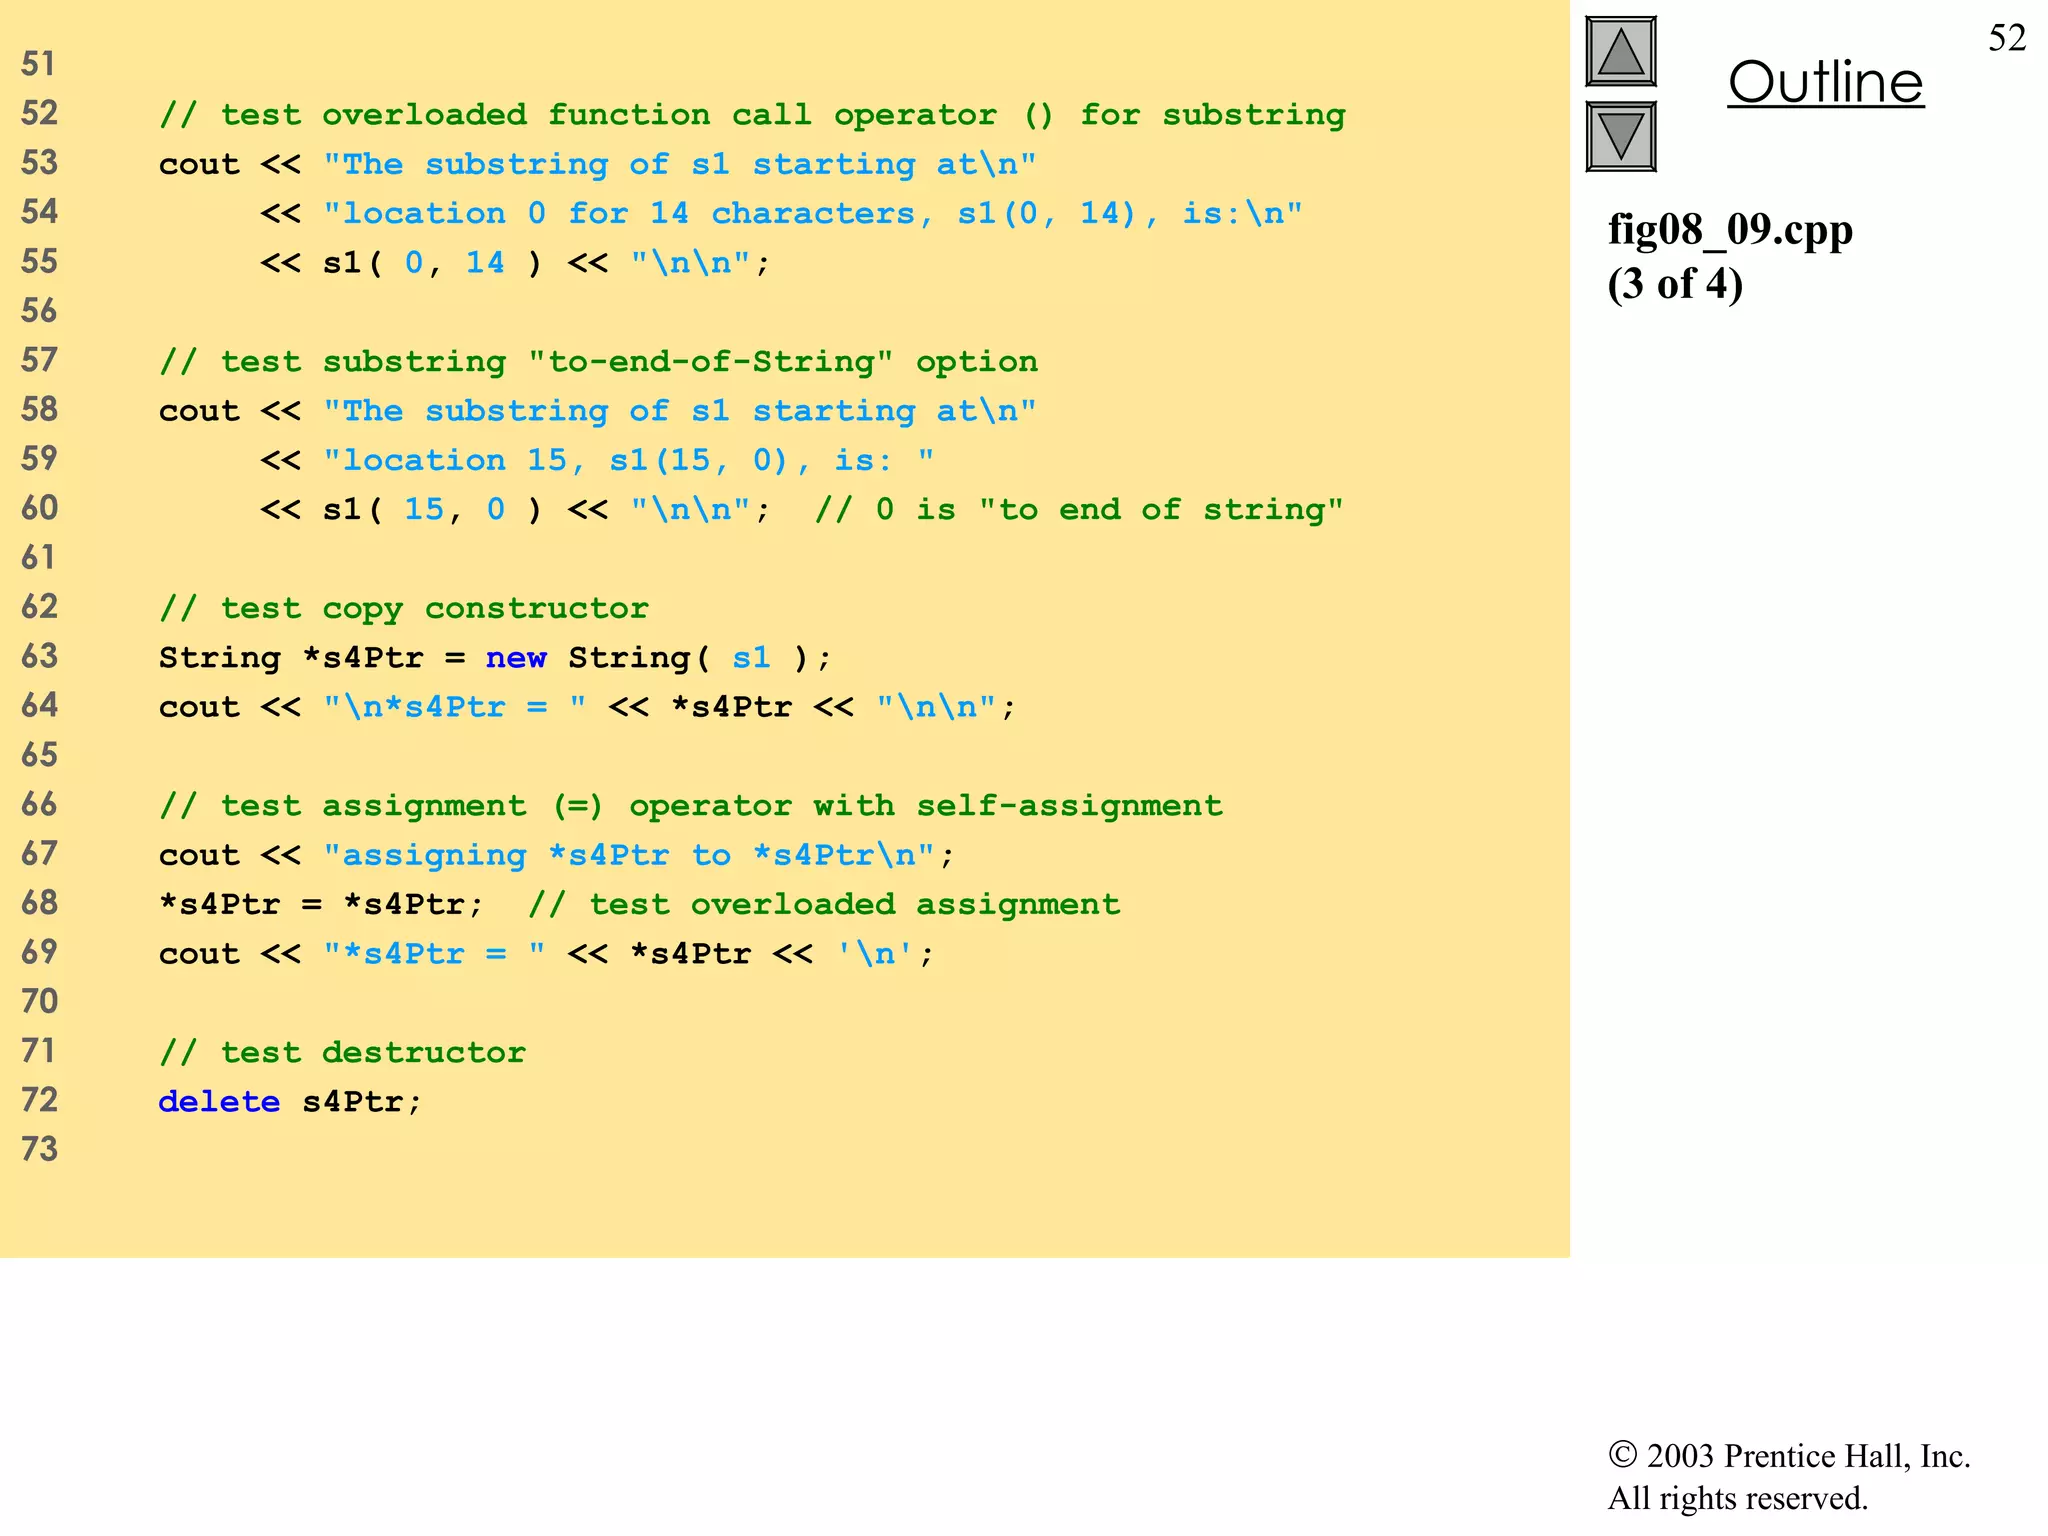The image size is (2048, 1536).
Task: Click slide number 52 at the top corner
Action: pyautogui.click(x=2006, y=38)
